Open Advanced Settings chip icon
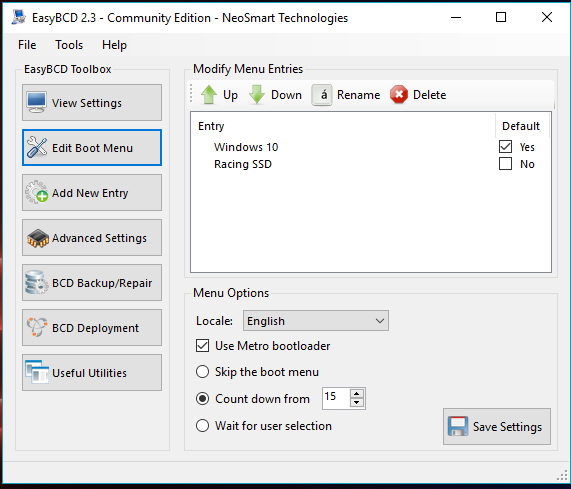 click(x=38, y=238)
